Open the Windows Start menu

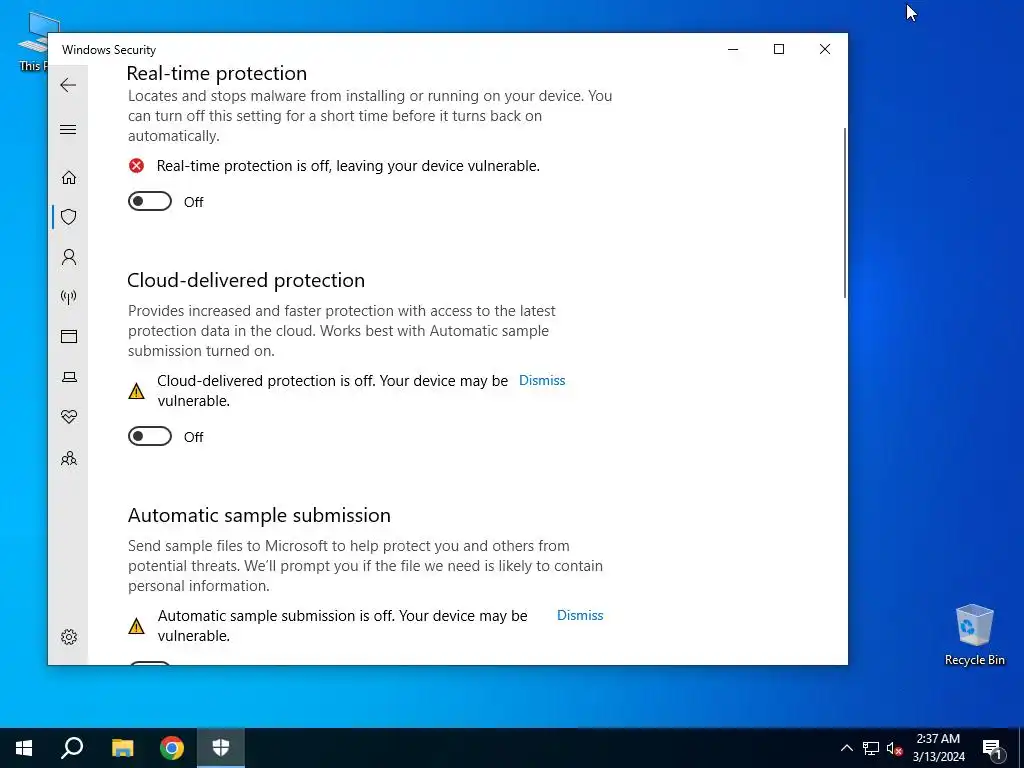click(24, 748)
